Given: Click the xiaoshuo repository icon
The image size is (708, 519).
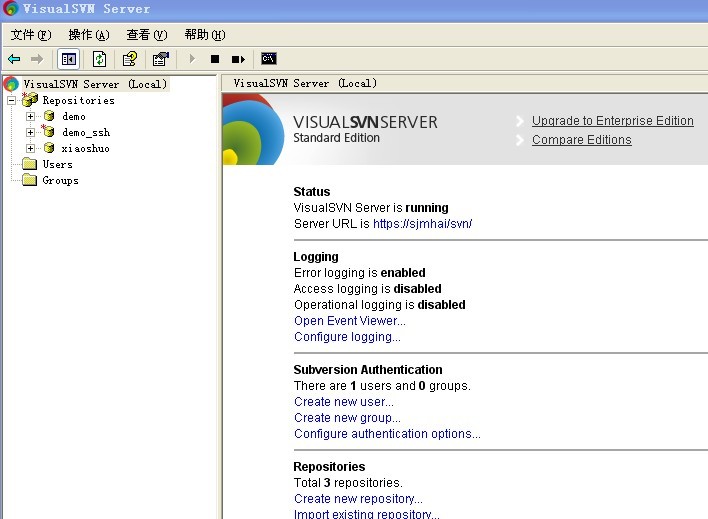Looking at the screenshot, I should click(49, 148).
